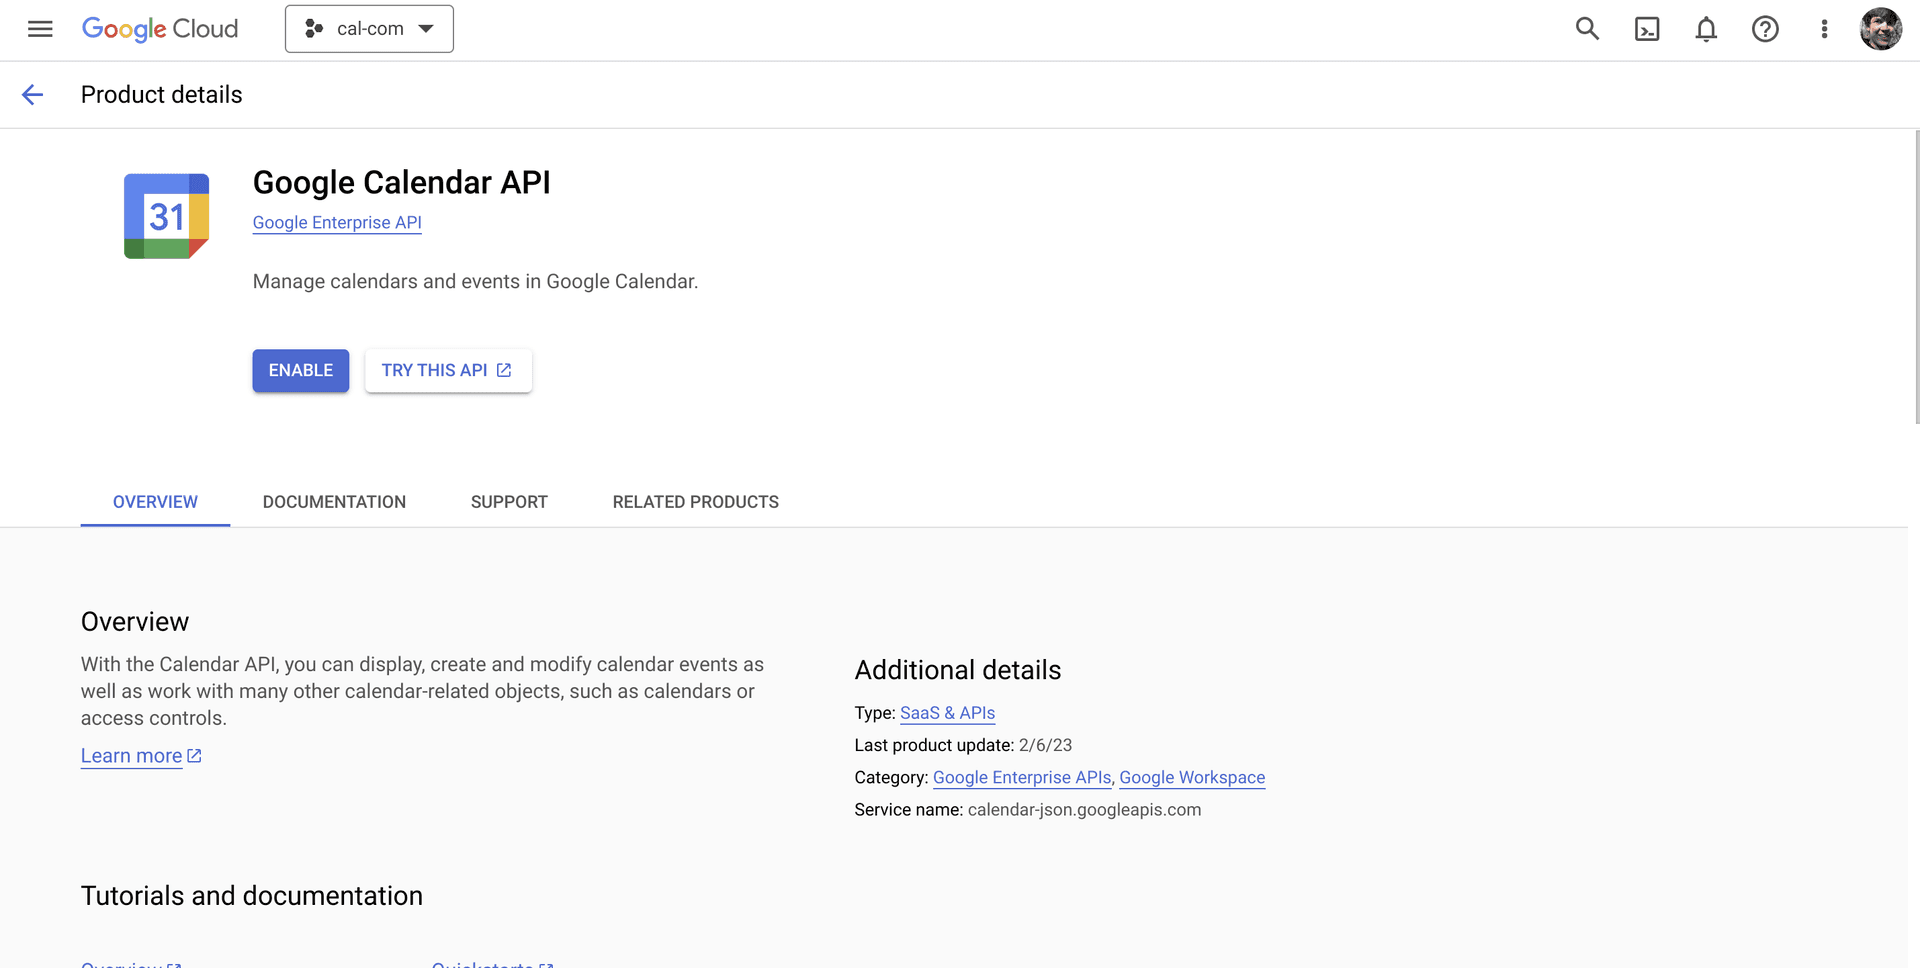1920x968 pixels.
Task: Switch to the Support tab
Action: click(x=509, y=502)
